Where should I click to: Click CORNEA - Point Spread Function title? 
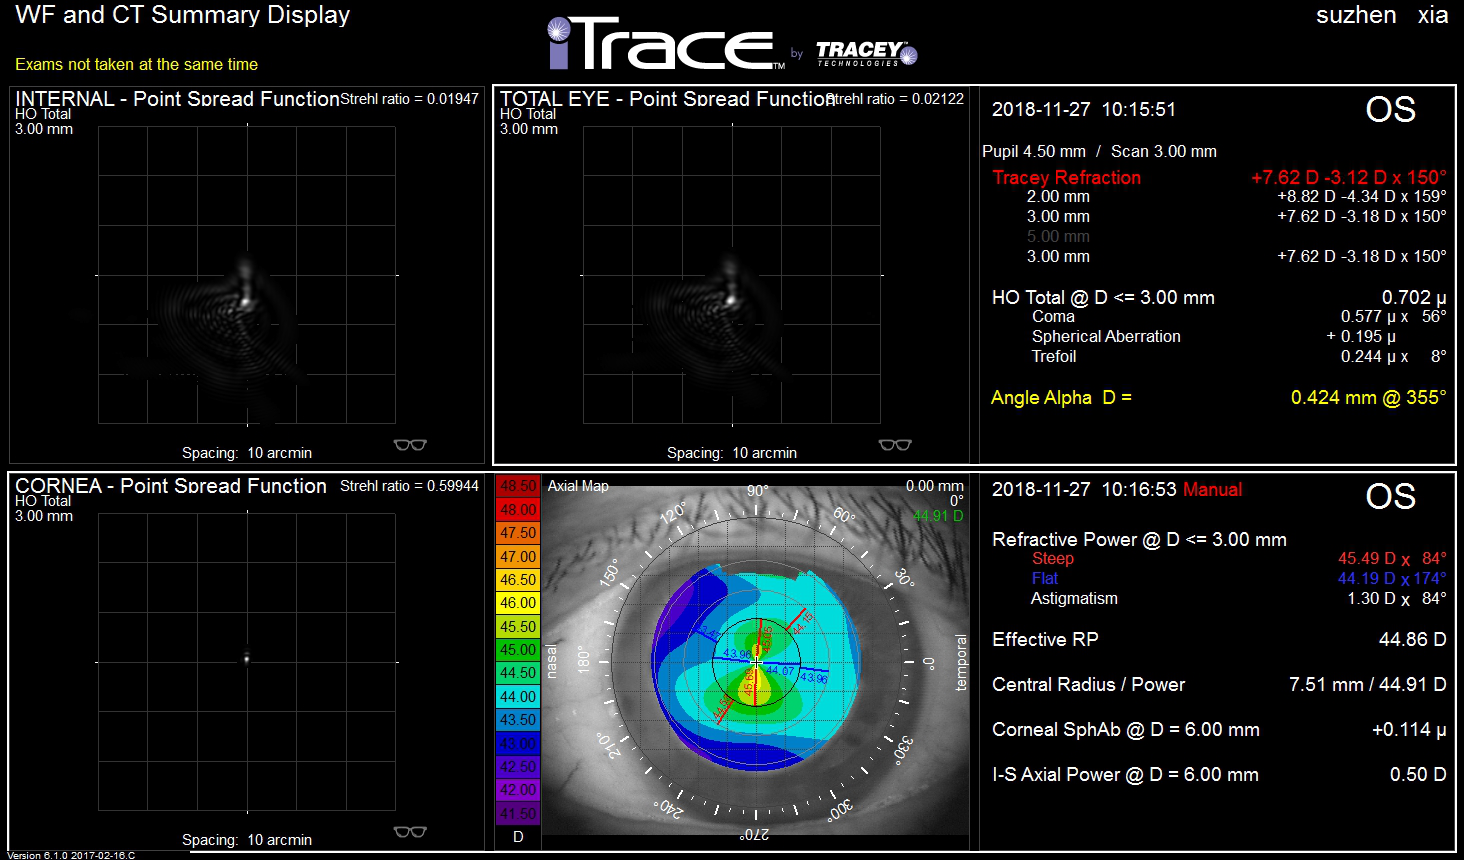[171, 486]
